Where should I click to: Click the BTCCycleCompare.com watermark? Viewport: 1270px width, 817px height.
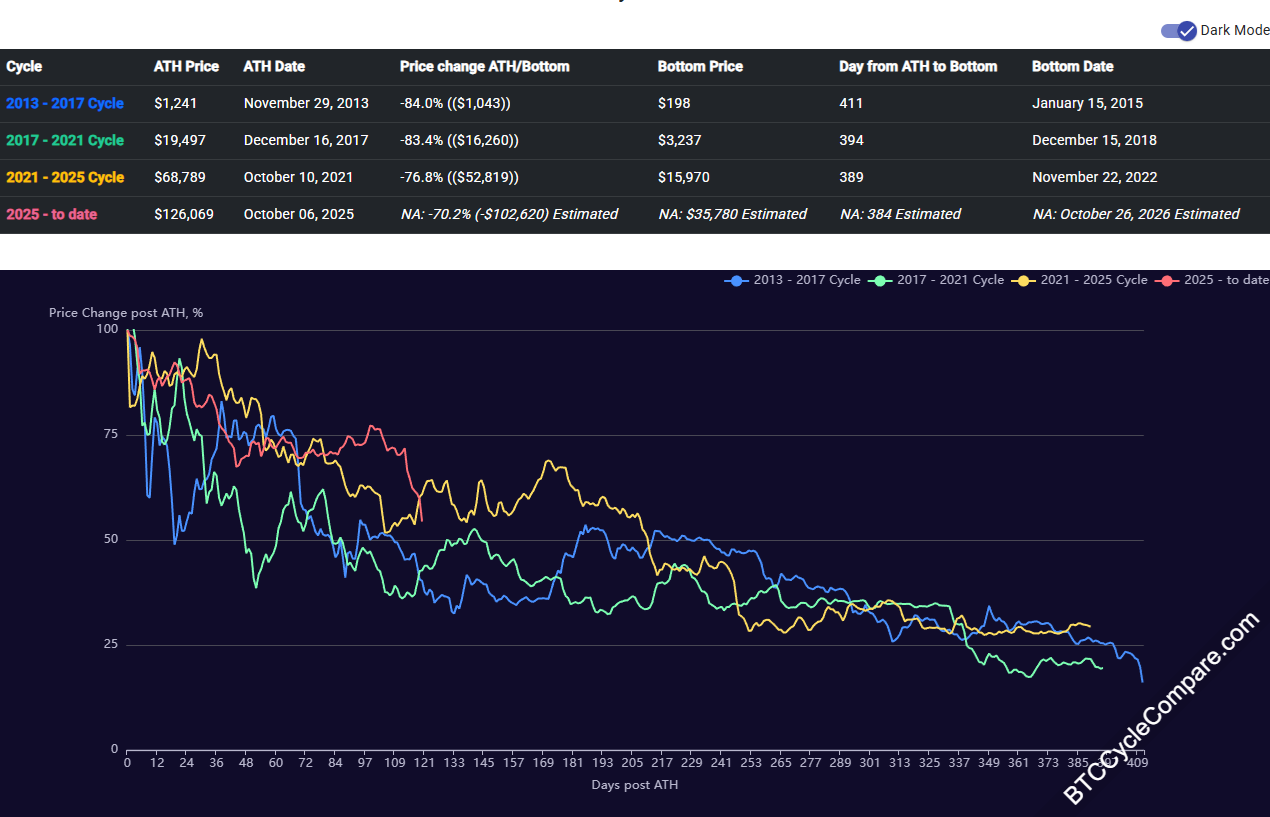tap(1160, 711)
